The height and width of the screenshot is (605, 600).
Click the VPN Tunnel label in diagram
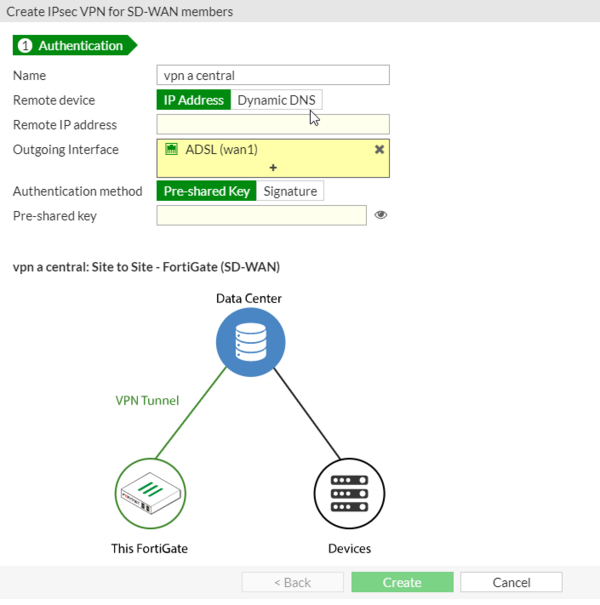(x=147, y=401)
